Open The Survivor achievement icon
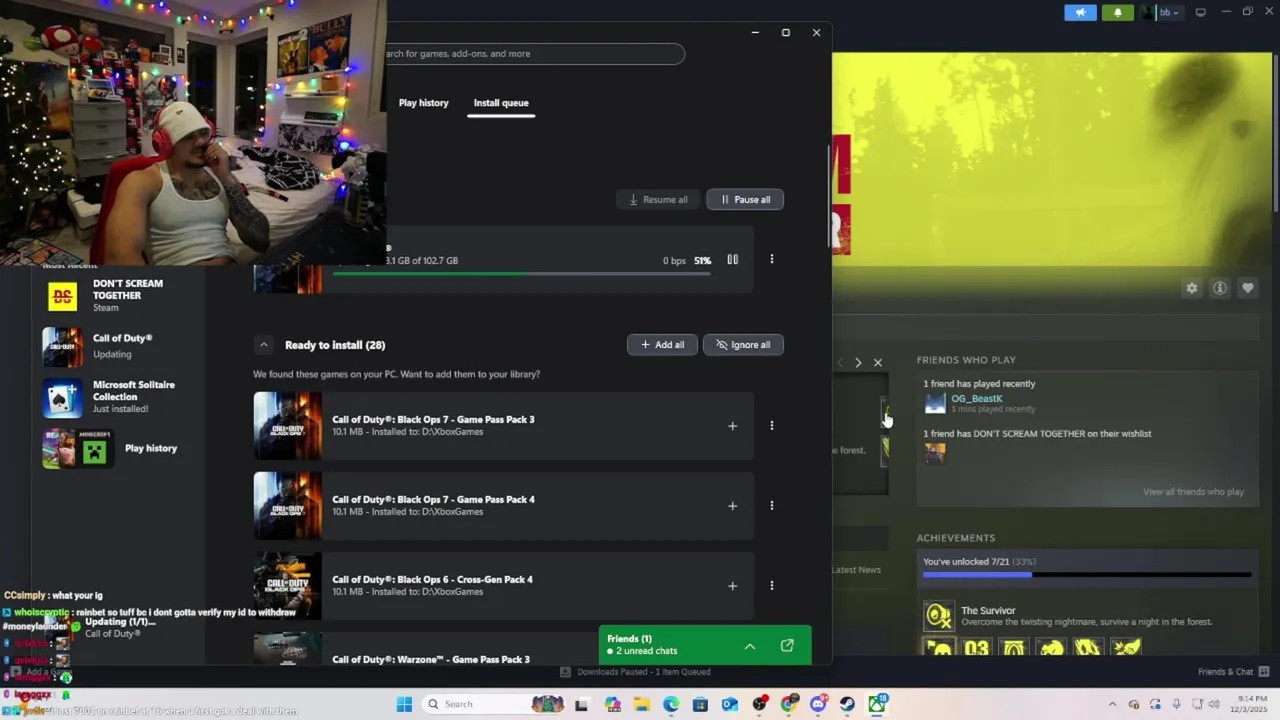The width and height of the screenshot is (1280, 720). (938, 616)
